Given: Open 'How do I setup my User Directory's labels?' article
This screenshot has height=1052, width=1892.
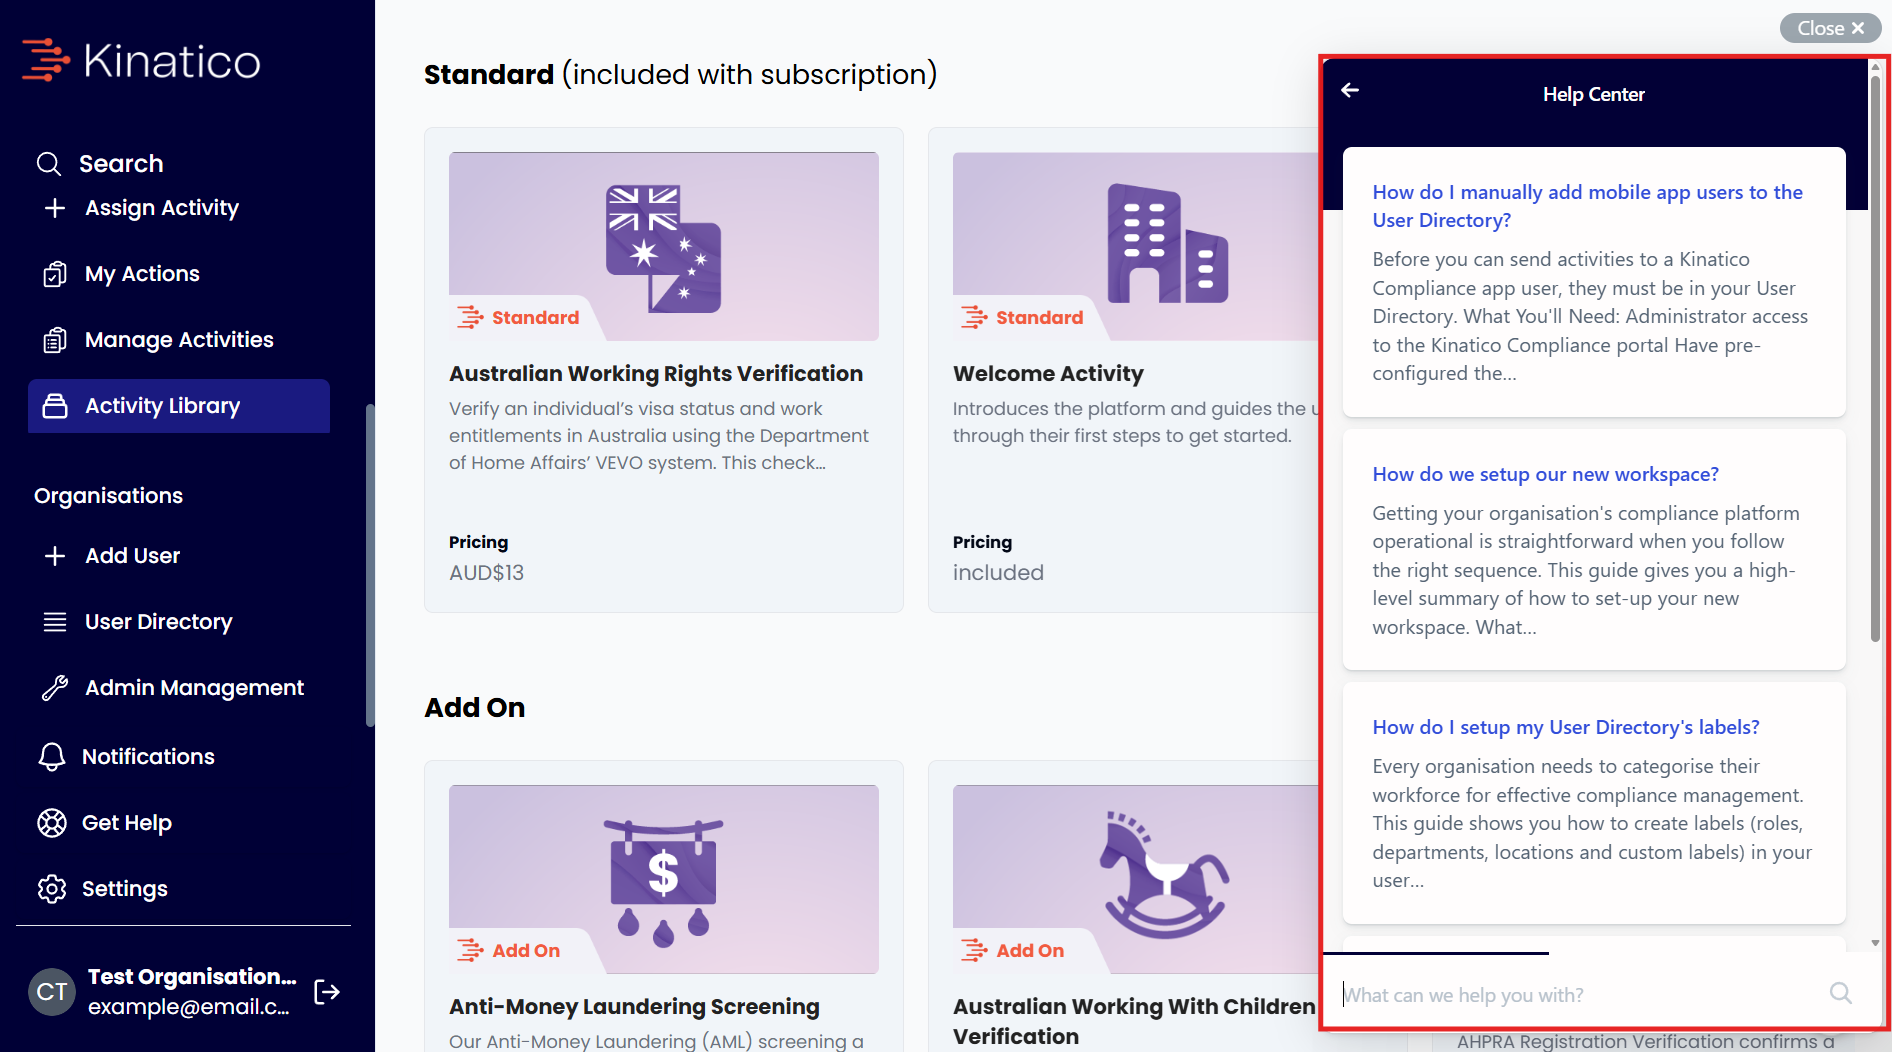Looking at the screenshot, I should (1566, 727).
